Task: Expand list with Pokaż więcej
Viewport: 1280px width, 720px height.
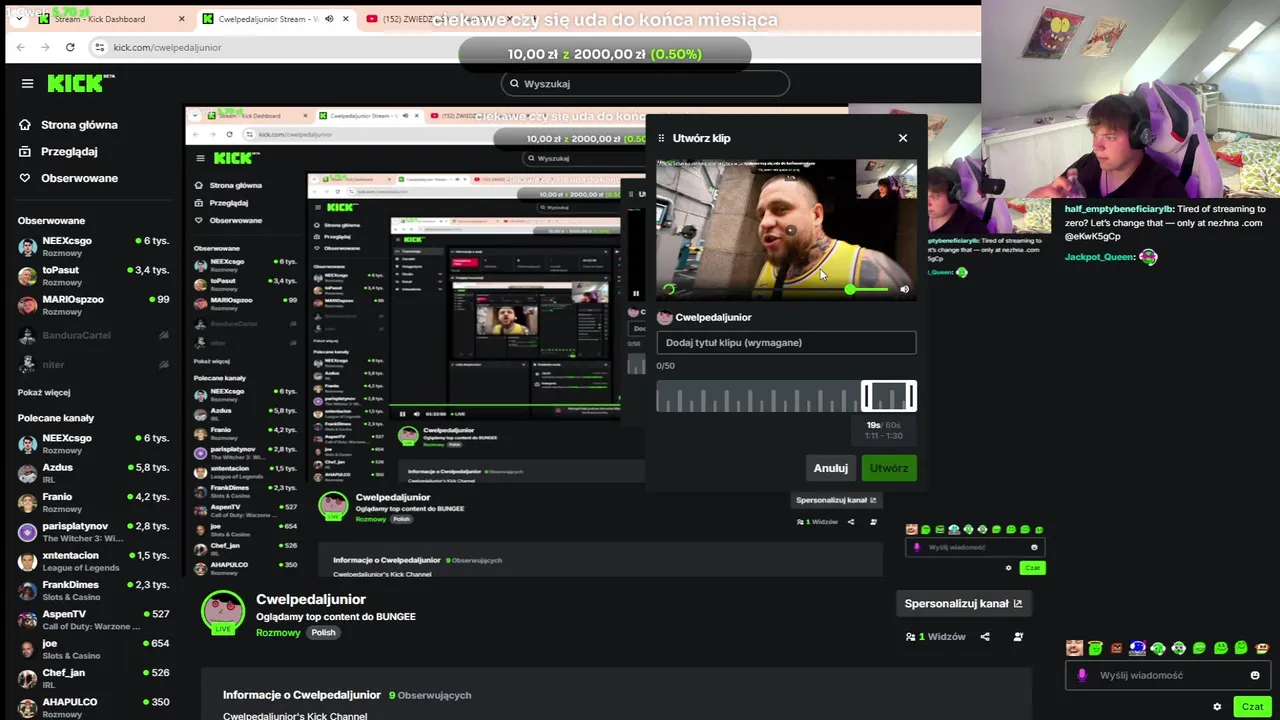Action: (44, 392)
